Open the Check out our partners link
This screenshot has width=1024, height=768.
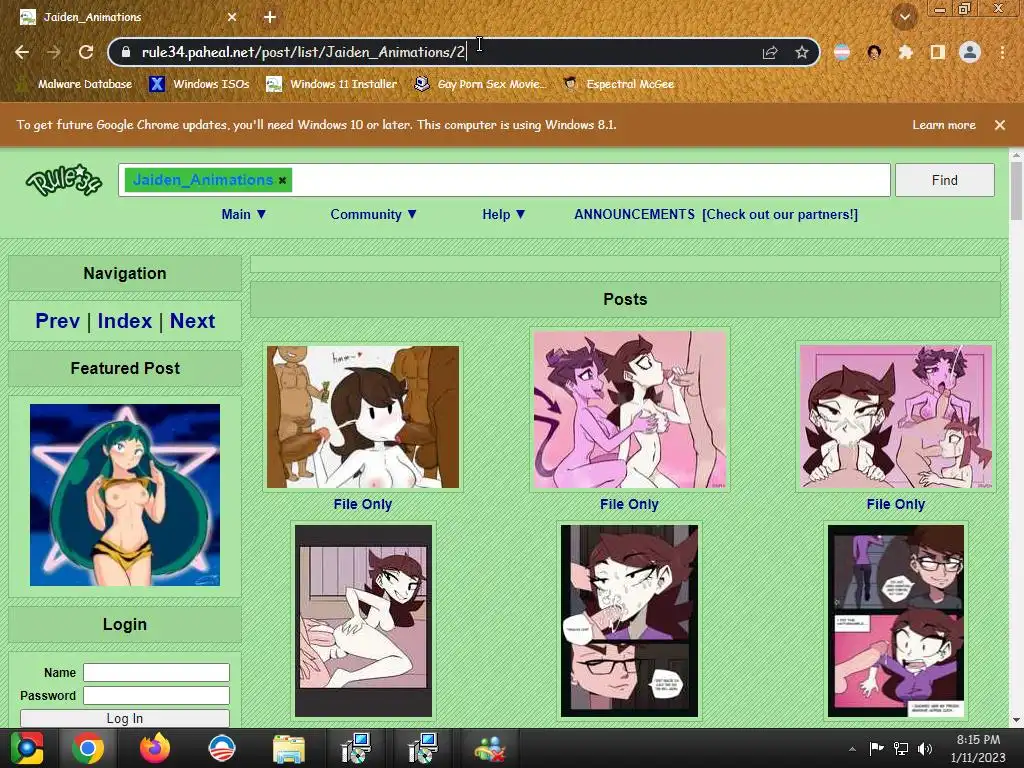[x=780, y=214]
